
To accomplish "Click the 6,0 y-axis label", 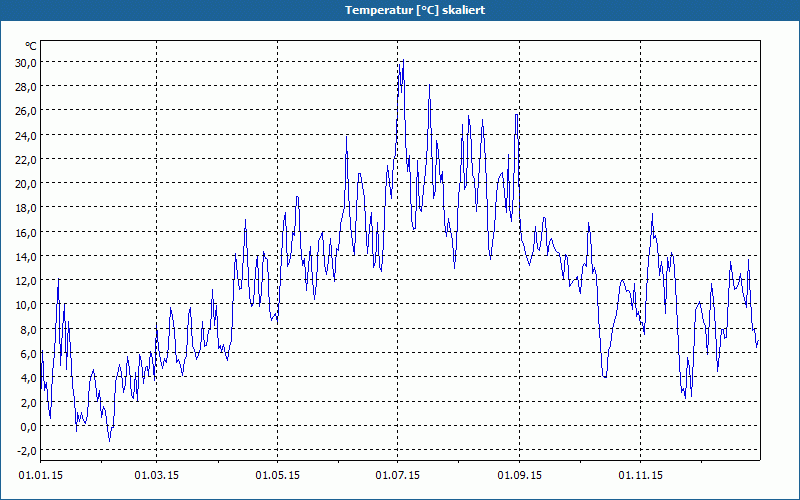I will click(28, 353).
